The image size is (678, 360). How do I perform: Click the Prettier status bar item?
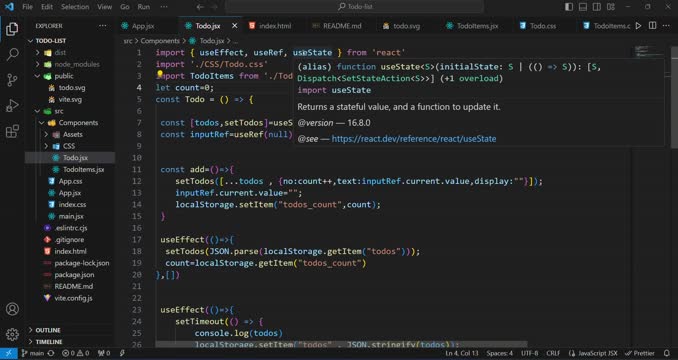pos(640,354)
